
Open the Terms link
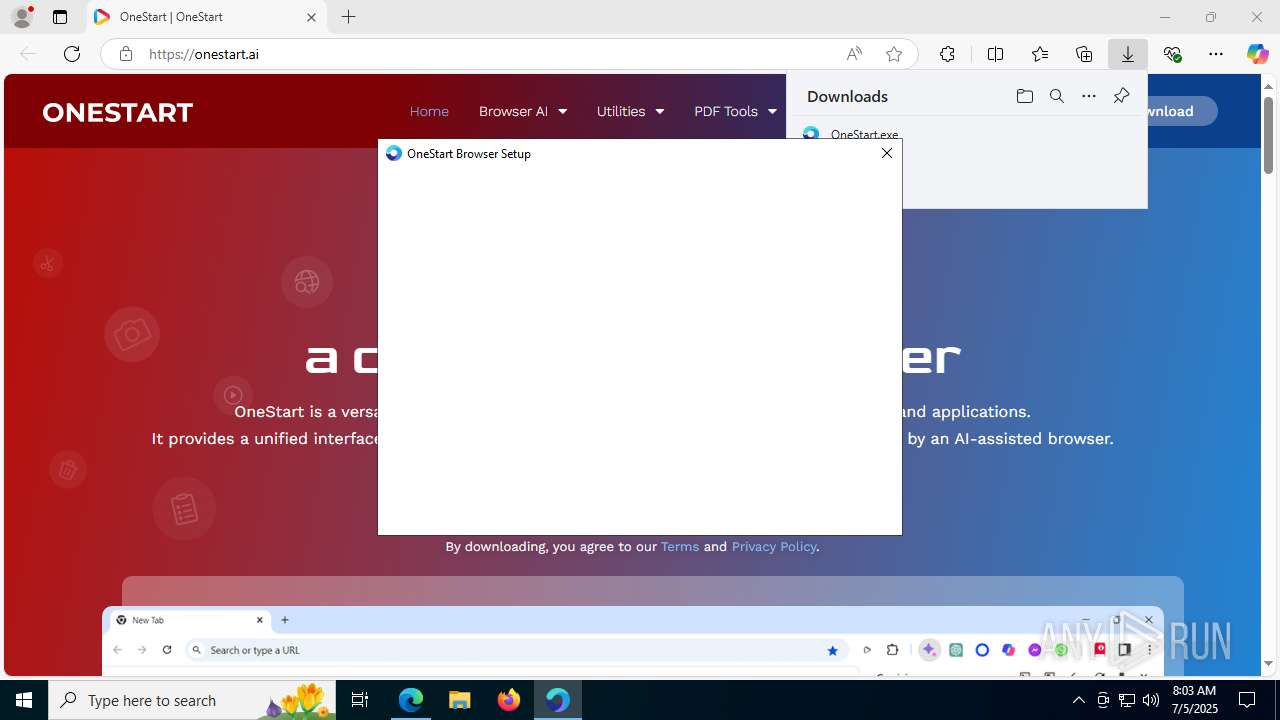(680, 546)
